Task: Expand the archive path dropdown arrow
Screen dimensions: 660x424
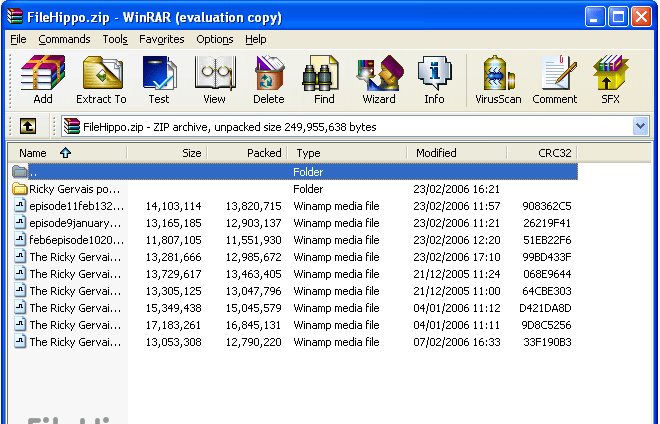Action: (x=640, y=126)
